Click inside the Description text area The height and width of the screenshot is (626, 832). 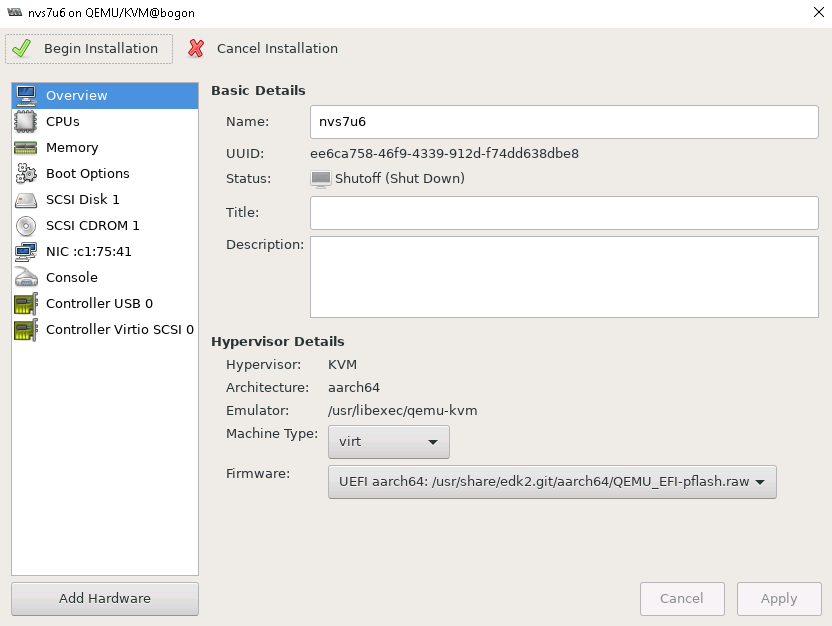564,277
